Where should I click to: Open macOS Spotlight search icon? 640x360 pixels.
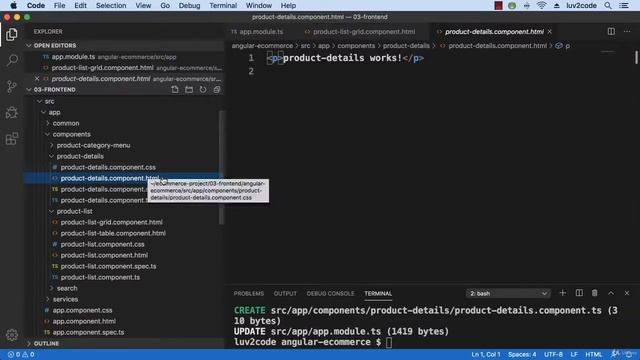(608, 5)
